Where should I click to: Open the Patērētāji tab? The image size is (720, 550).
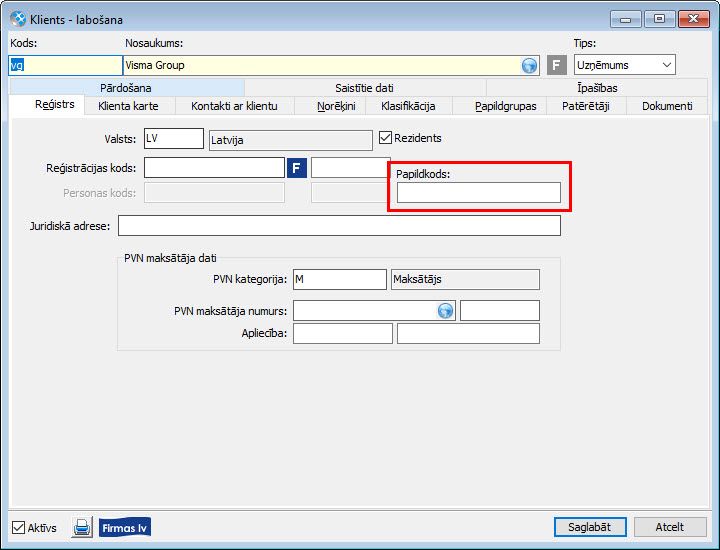point(585,106)
